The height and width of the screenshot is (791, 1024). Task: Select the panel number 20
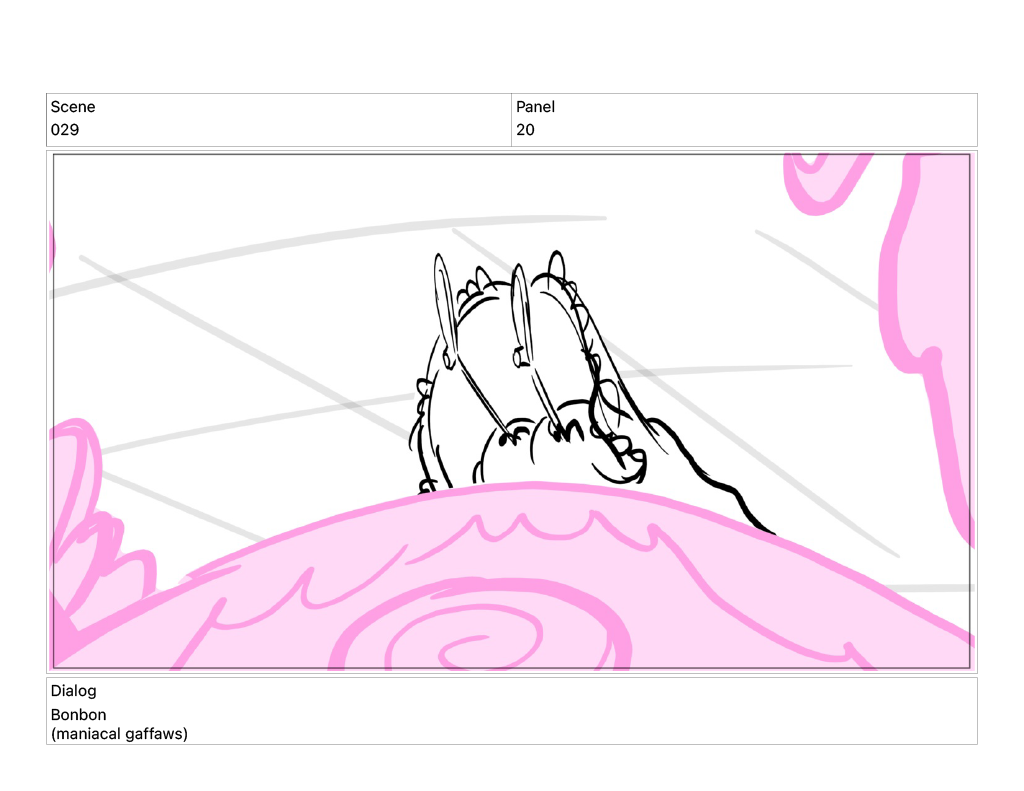point(525,130)
